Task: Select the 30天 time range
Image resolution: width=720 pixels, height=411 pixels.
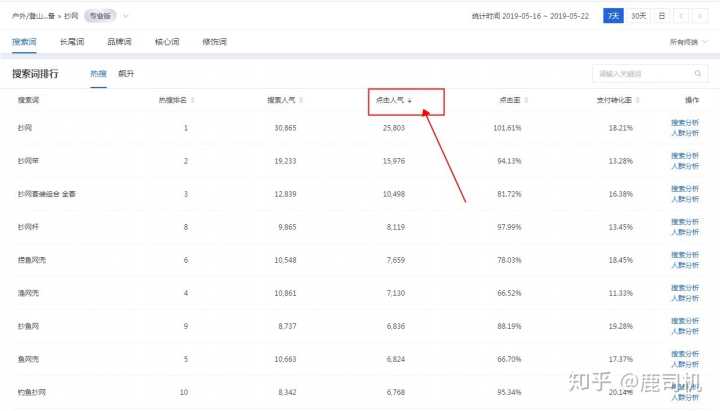Action: [638, 16]
